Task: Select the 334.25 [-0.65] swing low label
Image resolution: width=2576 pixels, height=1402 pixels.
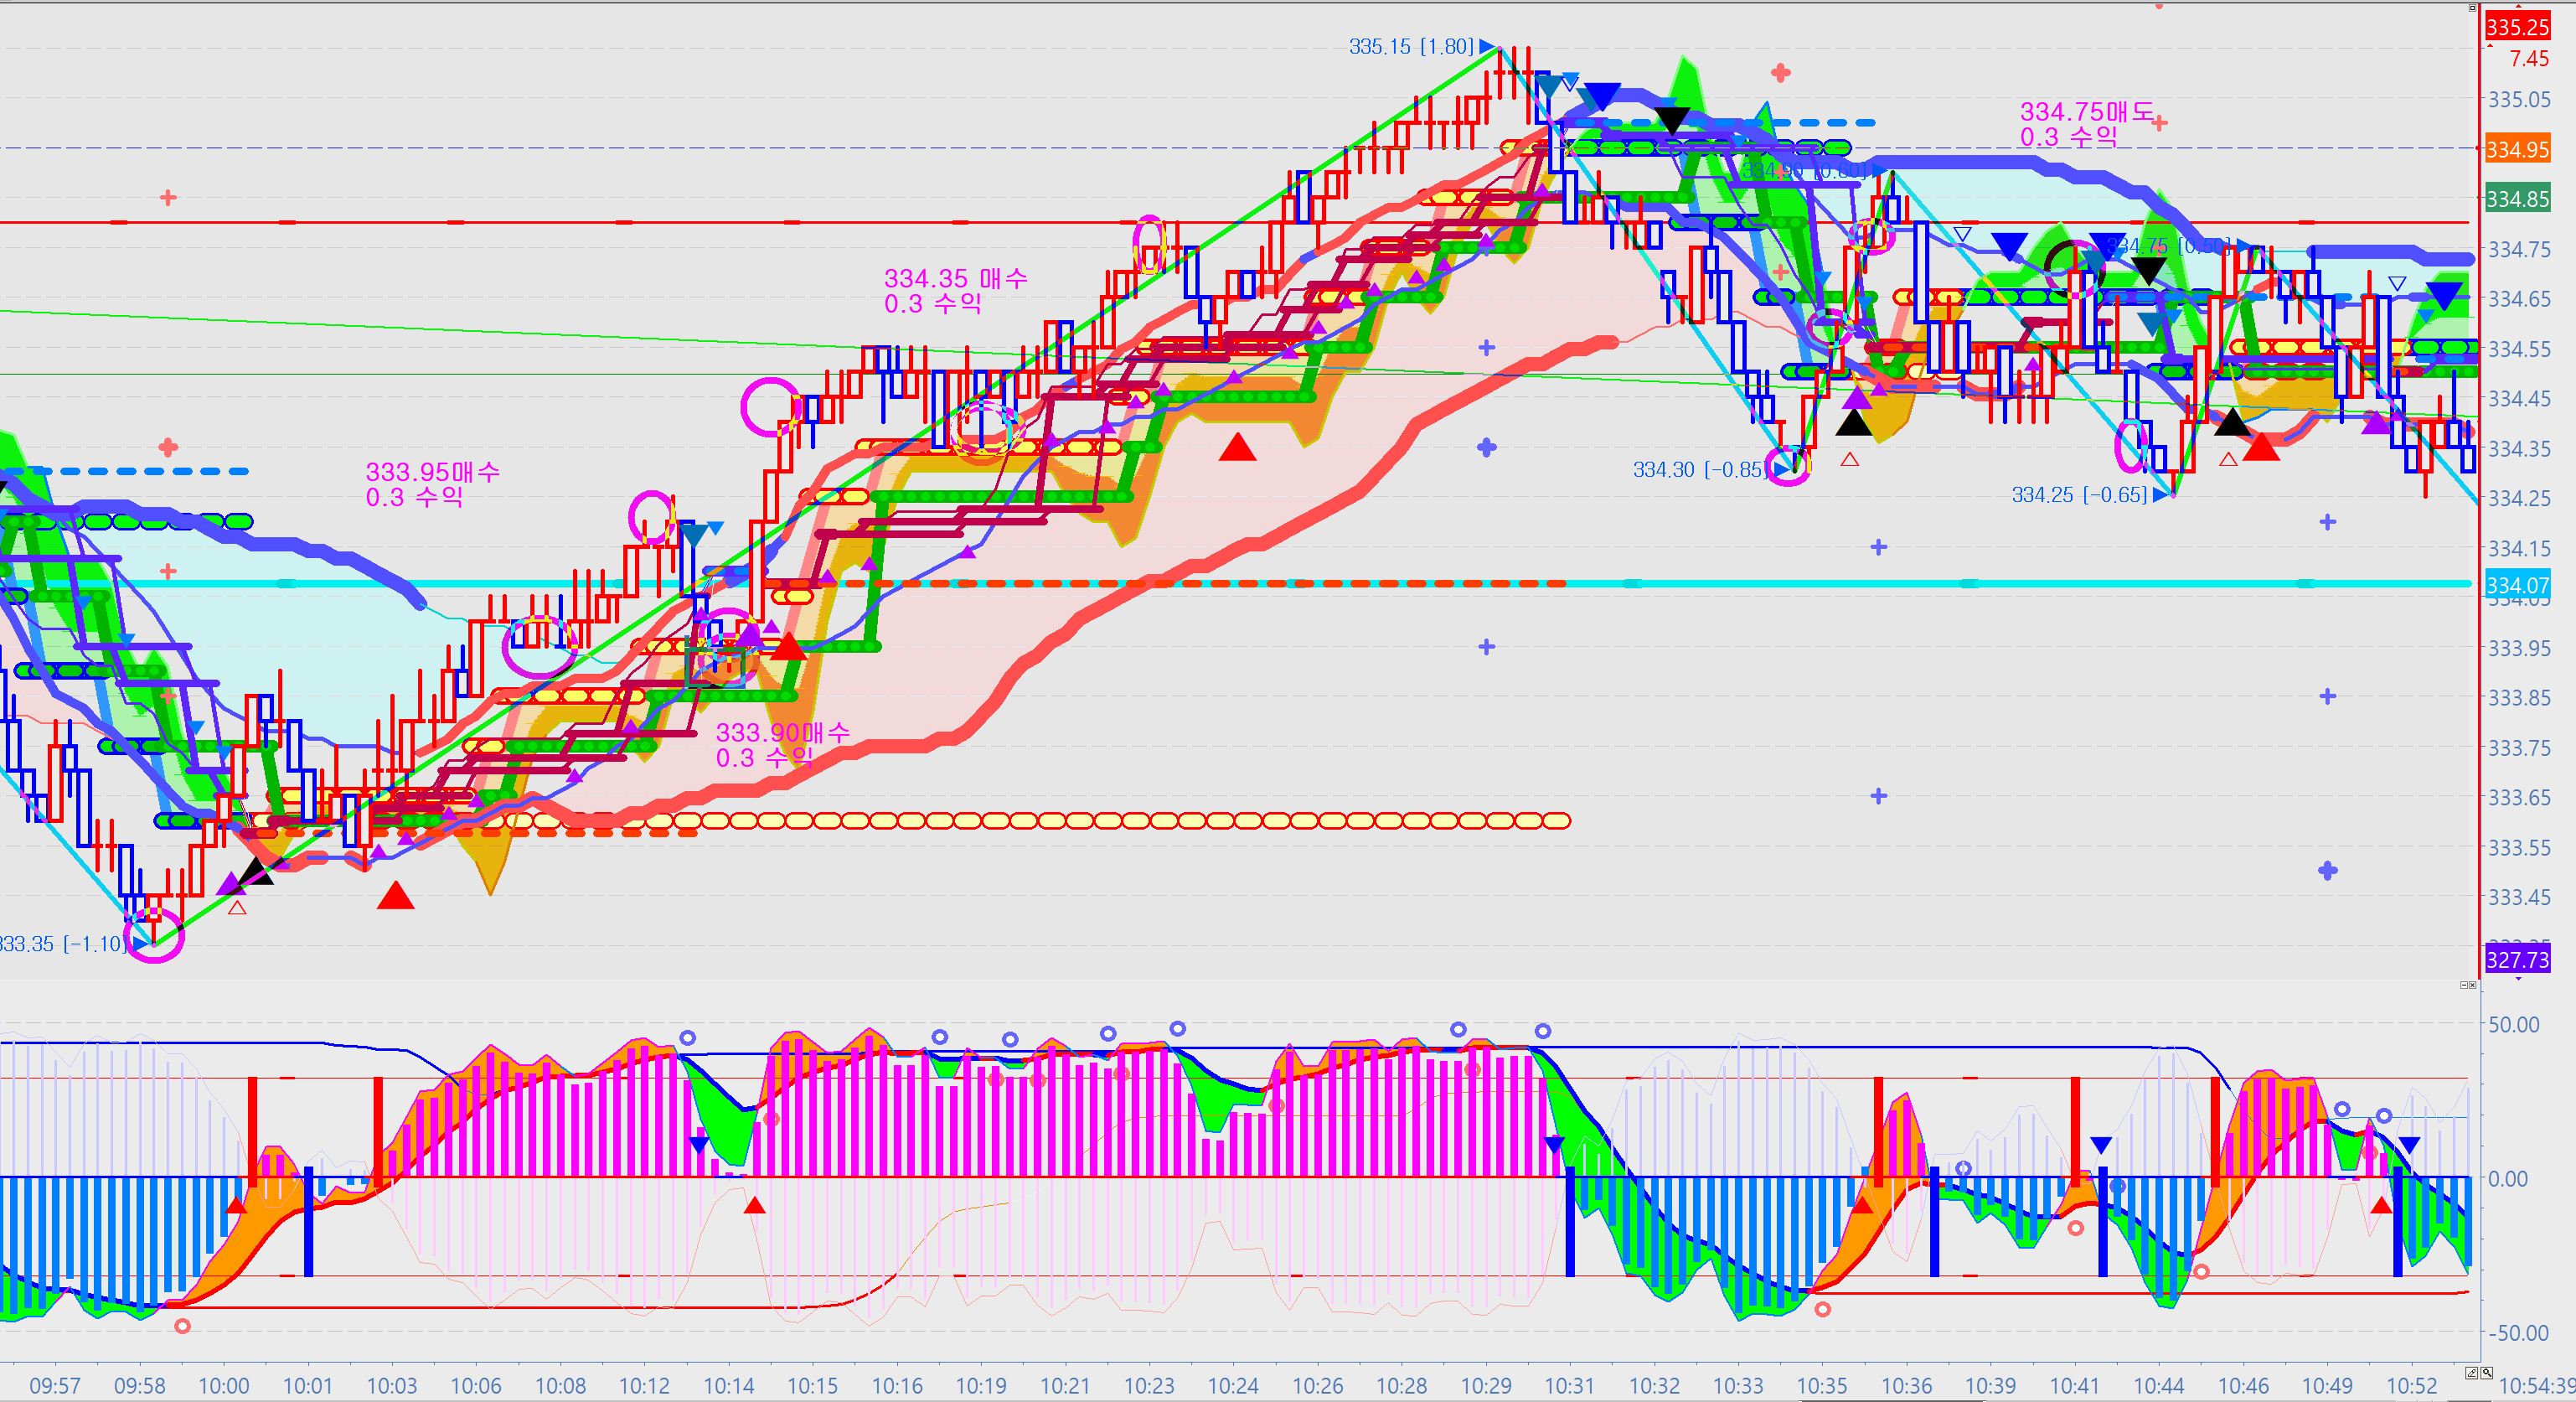Action: [x=2078, y=495]
